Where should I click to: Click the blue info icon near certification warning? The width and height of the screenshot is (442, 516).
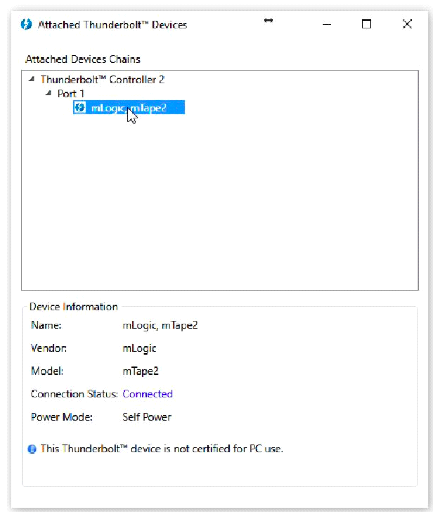pos(32,449)
